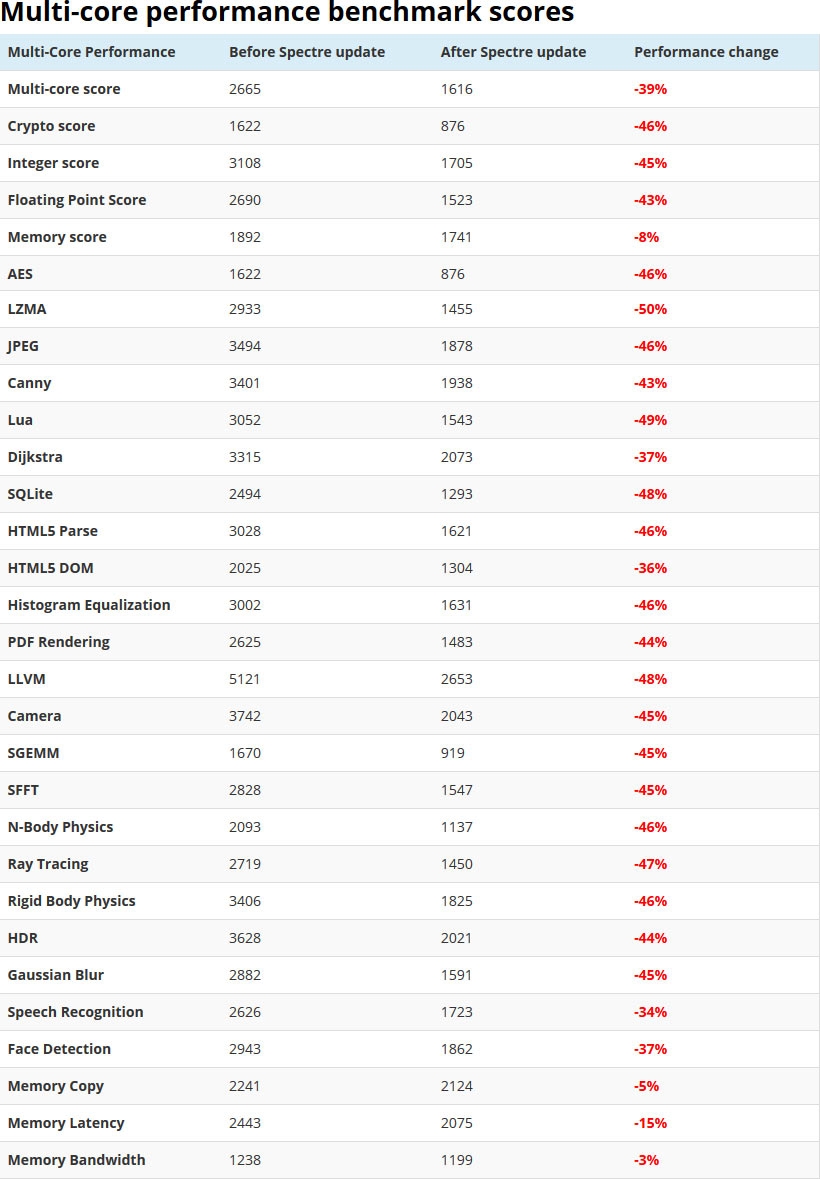This screenshot has height=1179, width=820.
Task: Click the LLVM before-update score 5121
Action: click(x=245, y=679)
